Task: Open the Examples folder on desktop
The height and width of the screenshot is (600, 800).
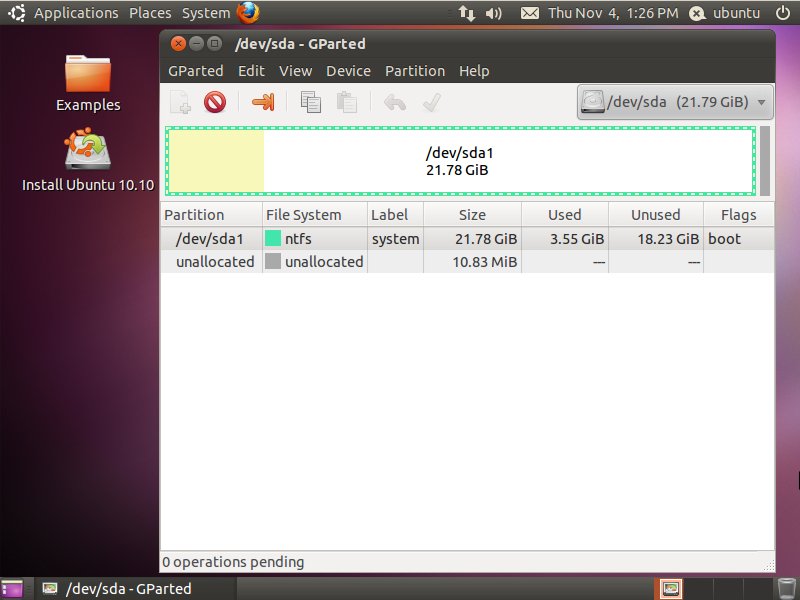Action: tap(88, 83)
